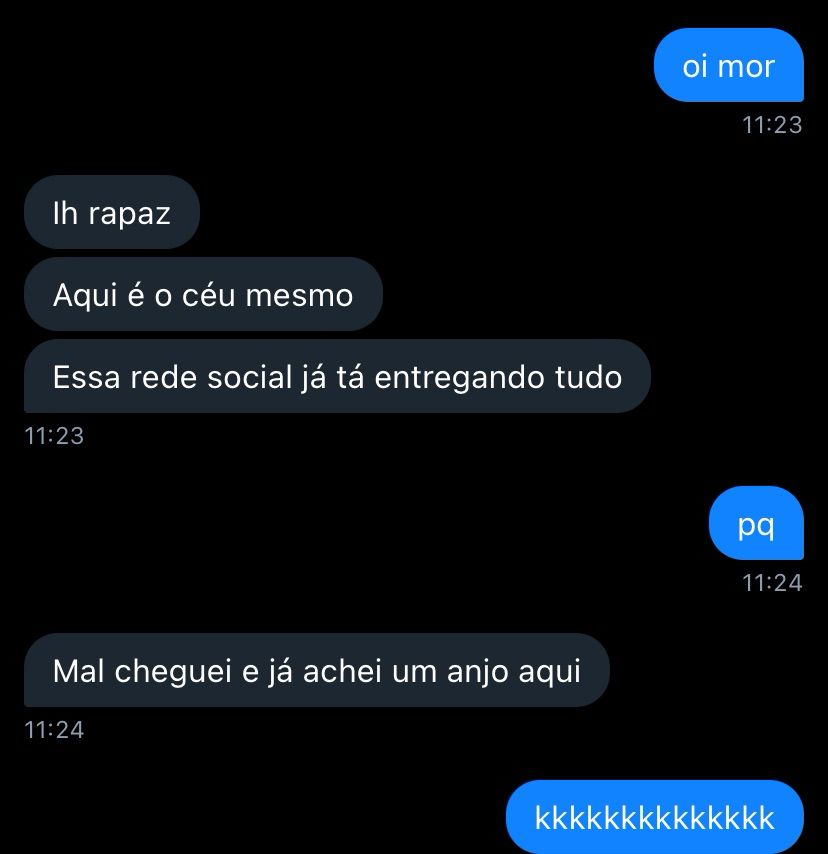The image size is (828, 854).
Task: Click the 11:24 timestamp below "Mal cheguei" message
Action: (54, 730)
